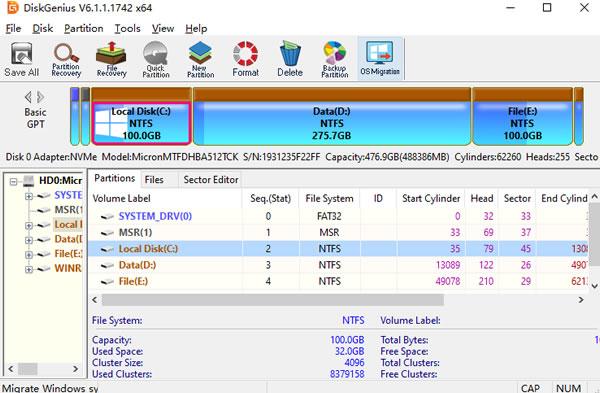Create a New Partition
The width and height of the screenshot is (600, 393).
(201, 59)
